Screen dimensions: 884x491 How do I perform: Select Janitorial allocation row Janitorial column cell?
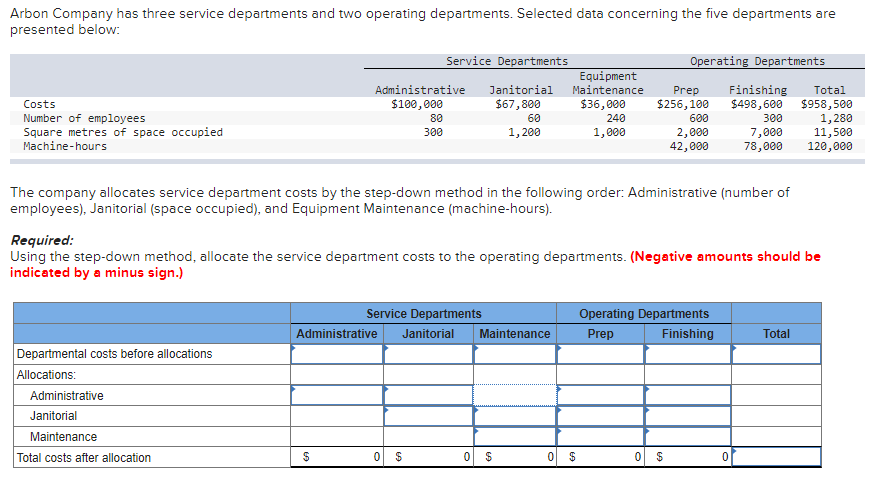point(428,416)
